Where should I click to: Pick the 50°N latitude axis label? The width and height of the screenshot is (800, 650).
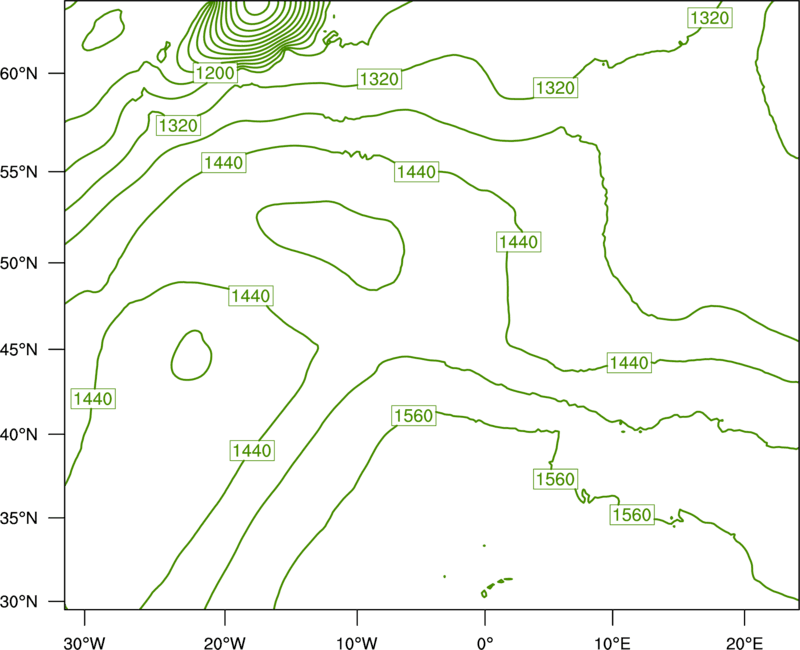pos(19,263)
